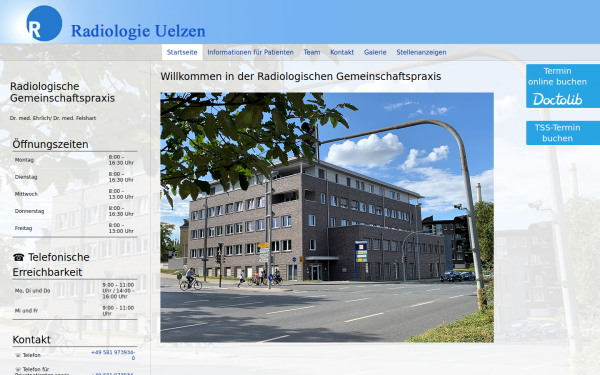The height and width of the screenshot is (375, 600).
Task: Open the Kontakt navigation item
Action: (342, 52)
